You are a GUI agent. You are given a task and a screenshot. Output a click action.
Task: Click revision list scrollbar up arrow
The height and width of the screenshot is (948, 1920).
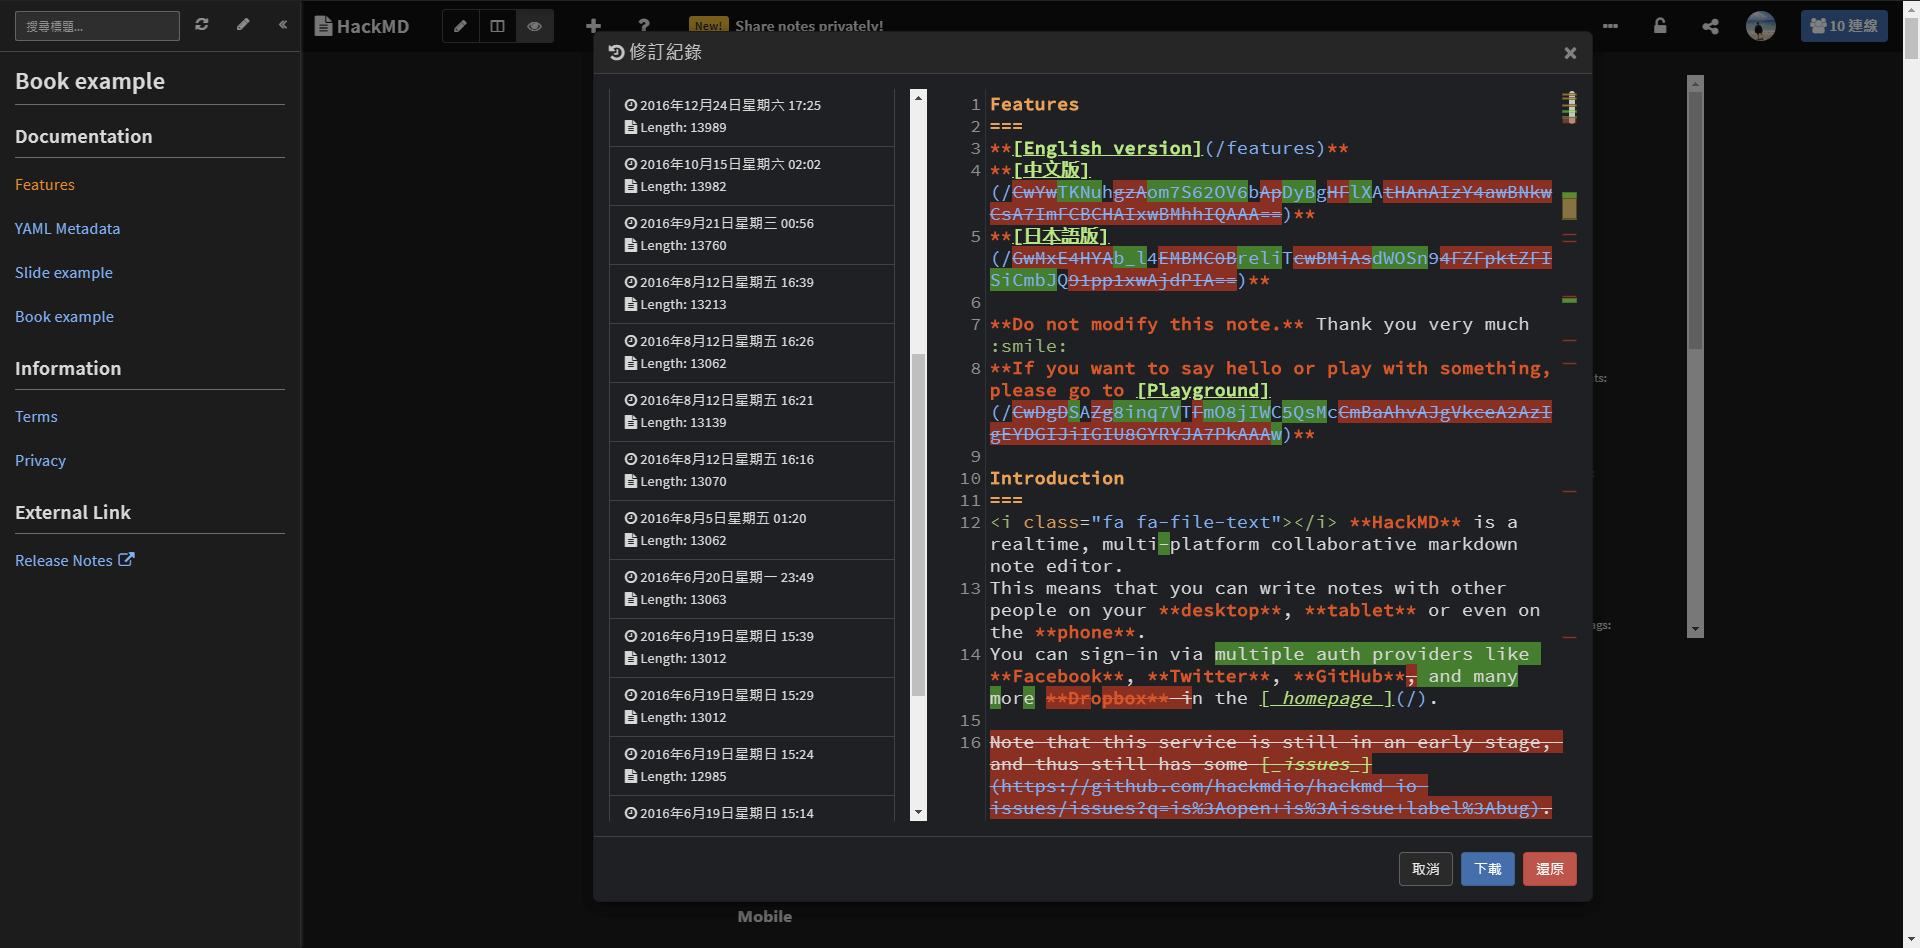click(918, 98)
